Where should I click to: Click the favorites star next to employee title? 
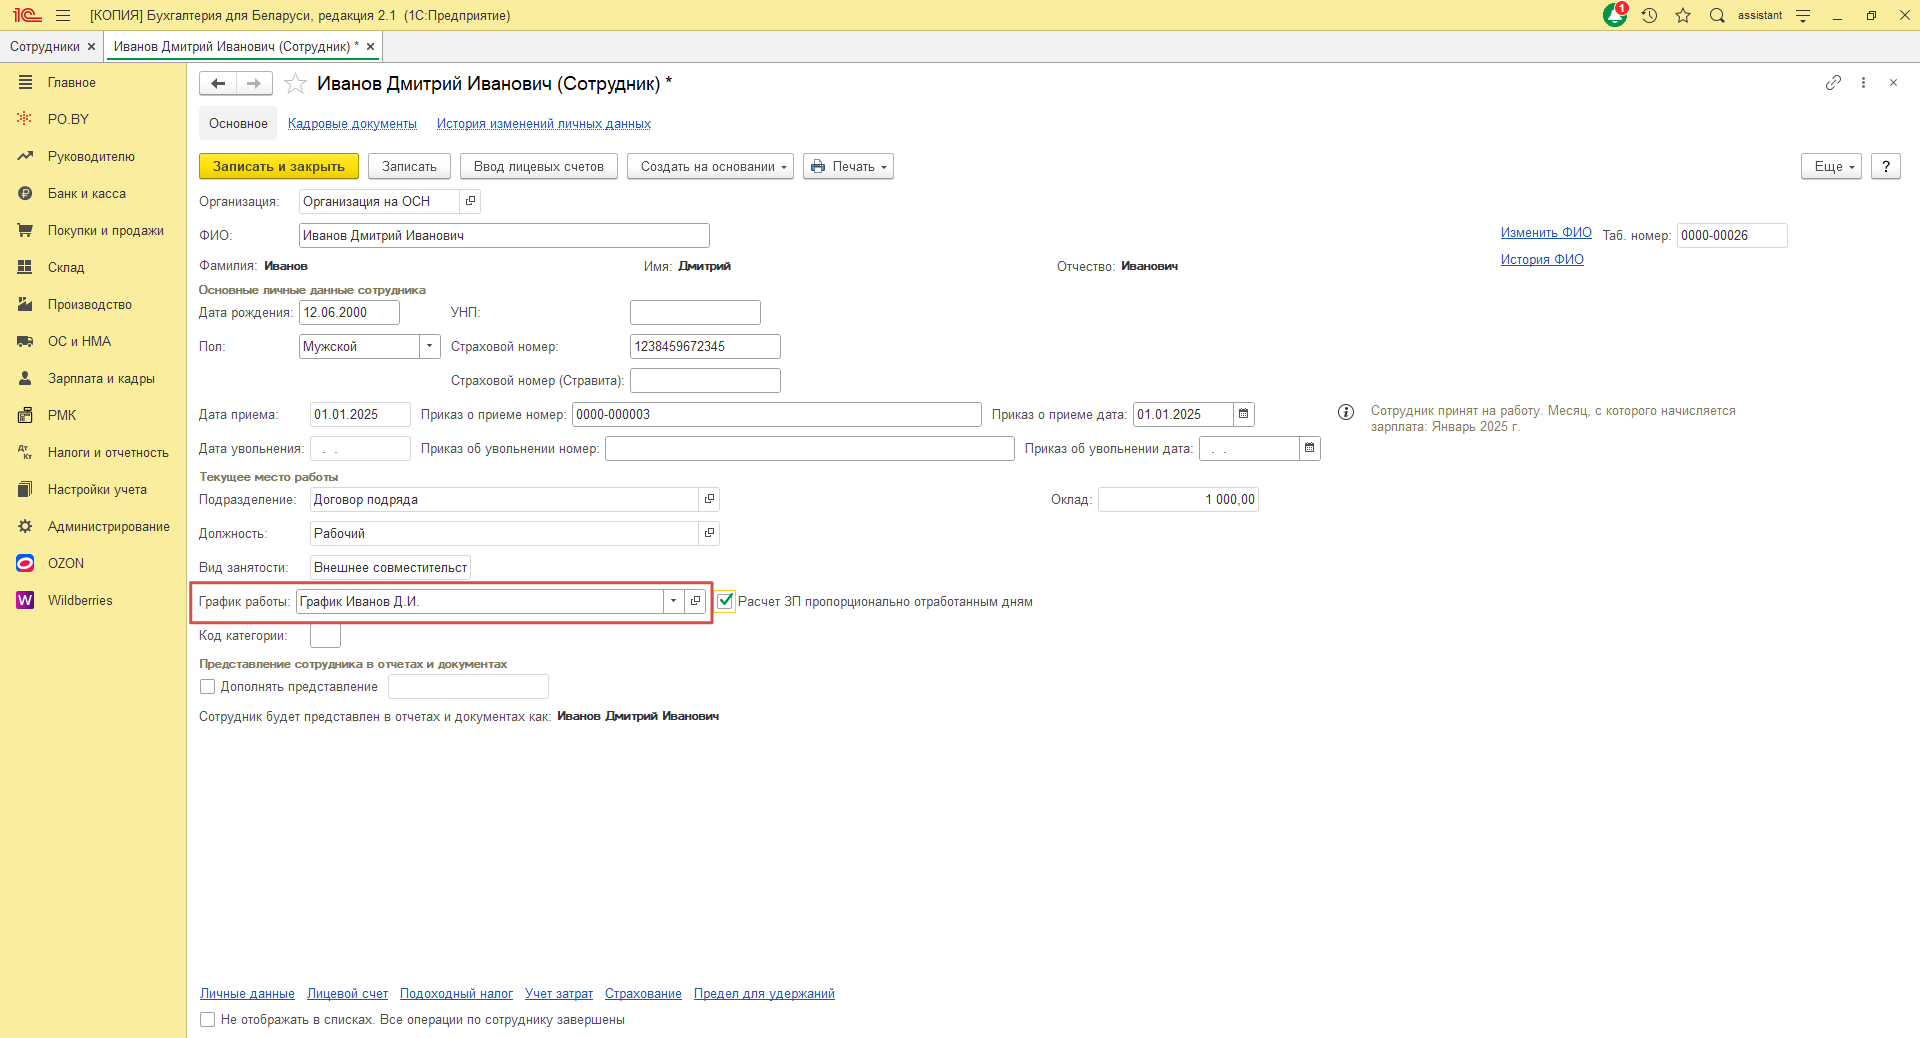295,84
